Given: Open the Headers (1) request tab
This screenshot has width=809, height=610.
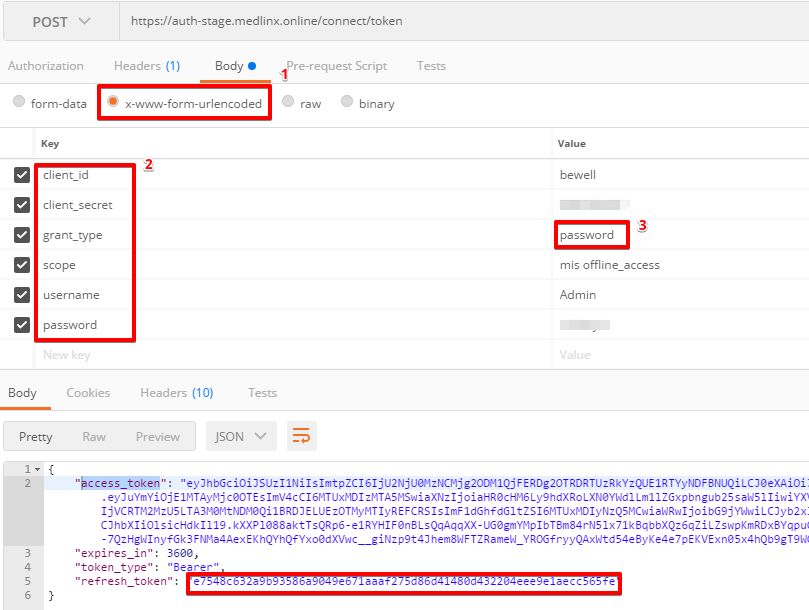Looking at the screenshot, I should [x=146, y=66].
